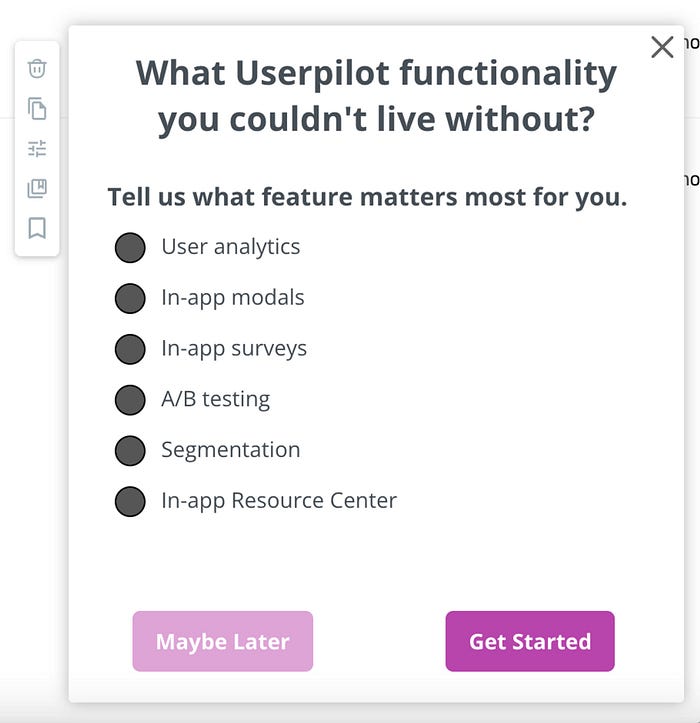Click the bookmark icon in sidebar
The image size is (700, 723).
click(37, 229)
